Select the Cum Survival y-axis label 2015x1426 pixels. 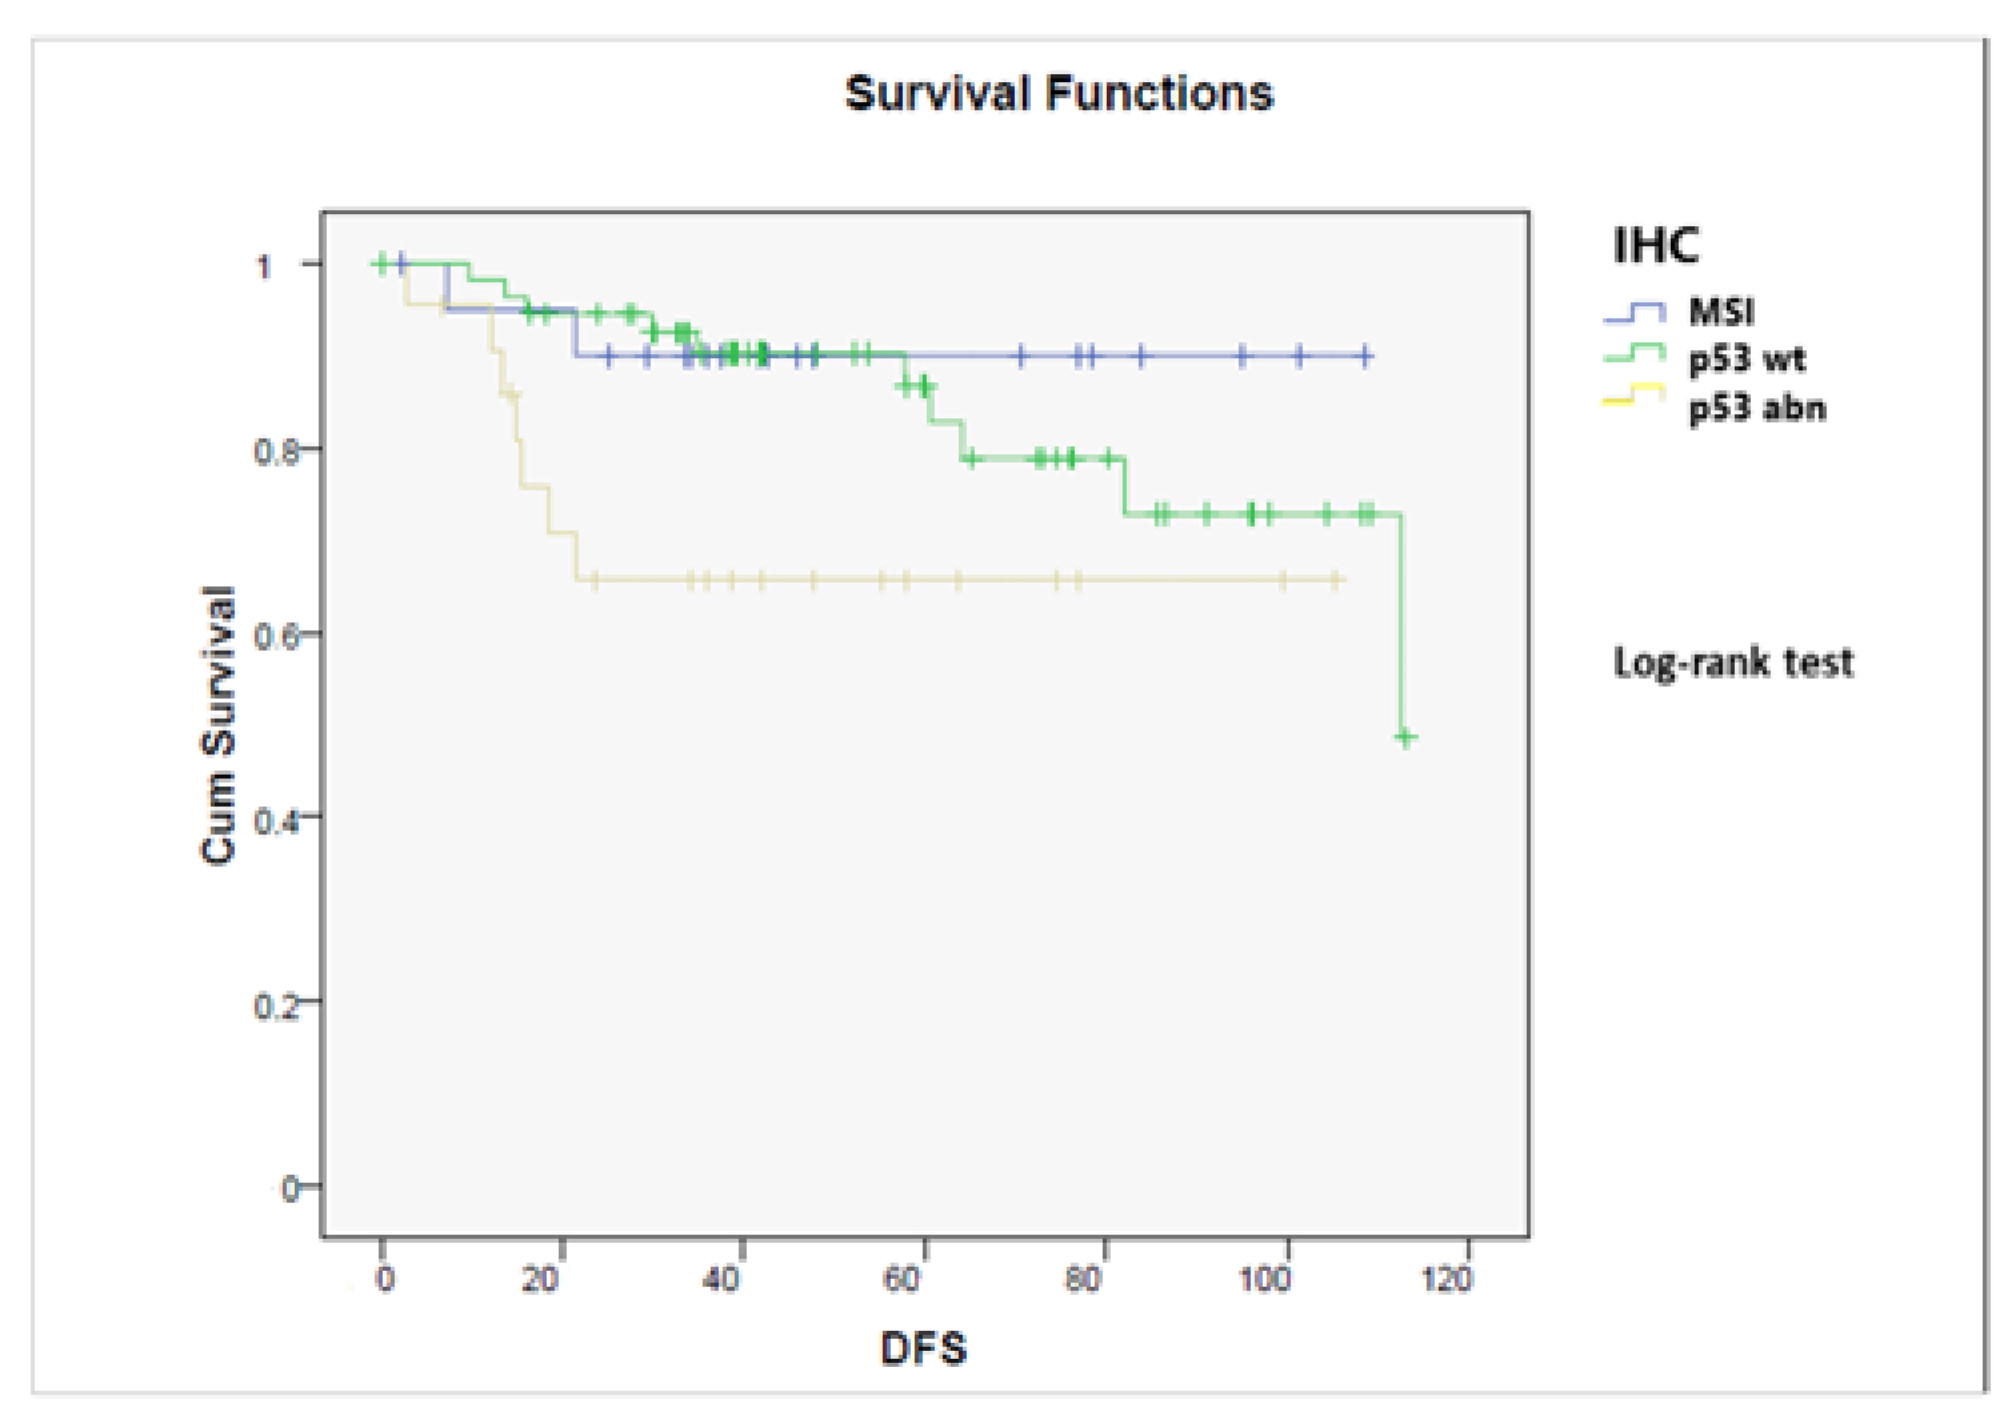coord(218,724)
